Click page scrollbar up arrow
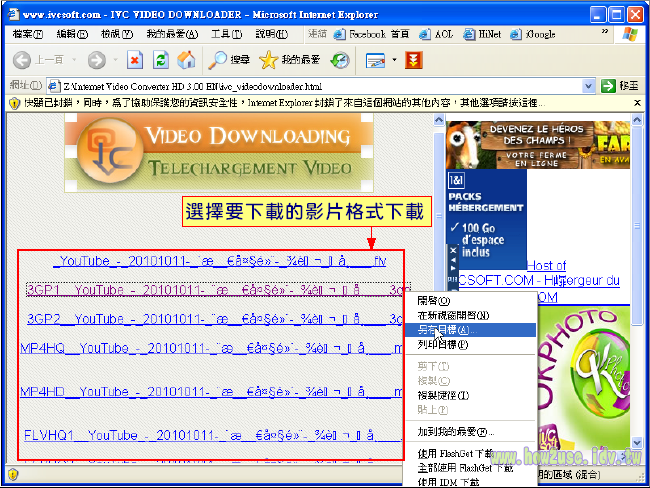The image size is (650, 488). (637, 120)
